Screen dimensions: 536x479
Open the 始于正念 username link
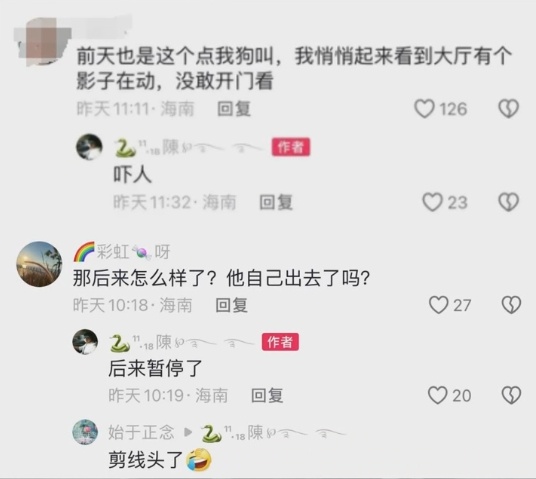pos(141,432)
